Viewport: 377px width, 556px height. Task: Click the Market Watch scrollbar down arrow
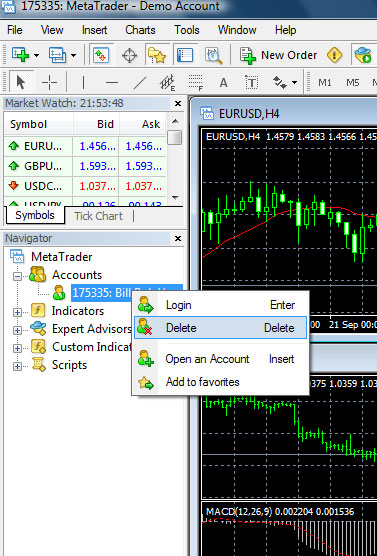pyautogui.click(x=174, y=198)
